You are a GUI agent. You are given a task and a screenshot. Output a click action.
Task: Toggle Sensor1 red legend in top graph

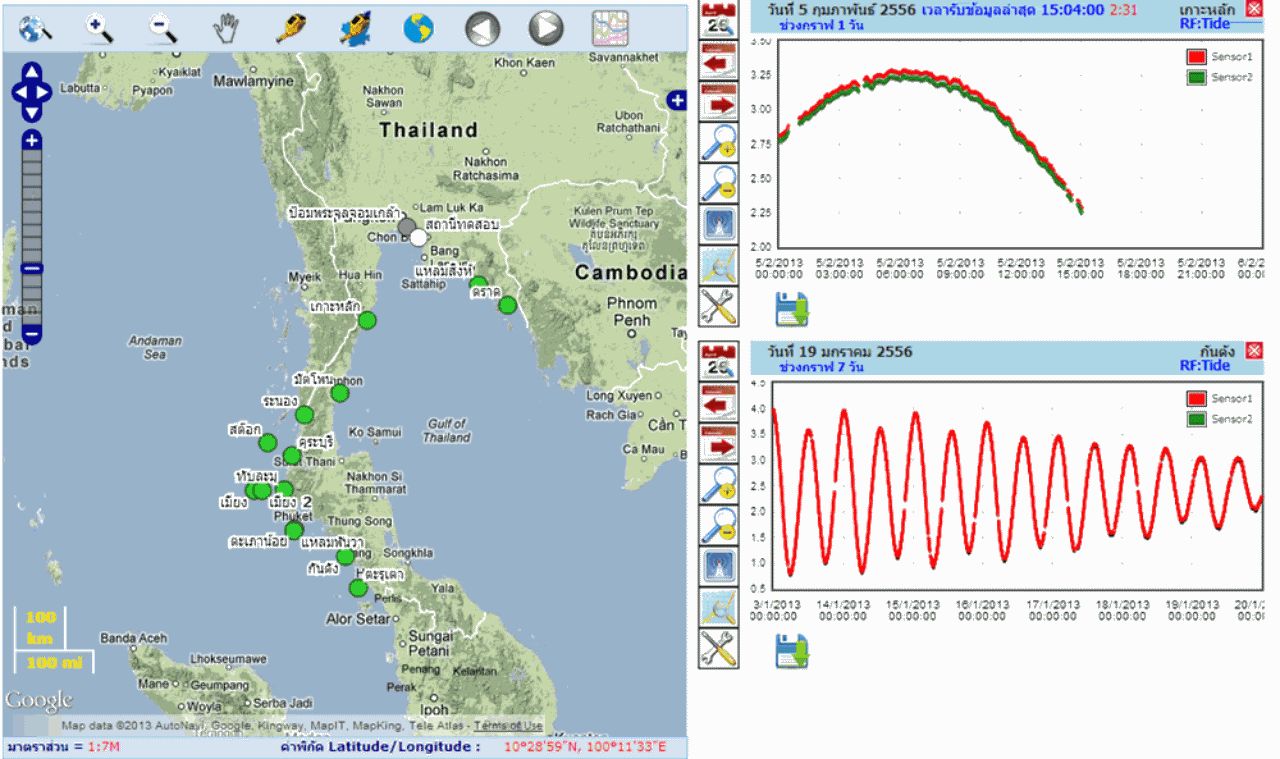(x=1195, y=57)
